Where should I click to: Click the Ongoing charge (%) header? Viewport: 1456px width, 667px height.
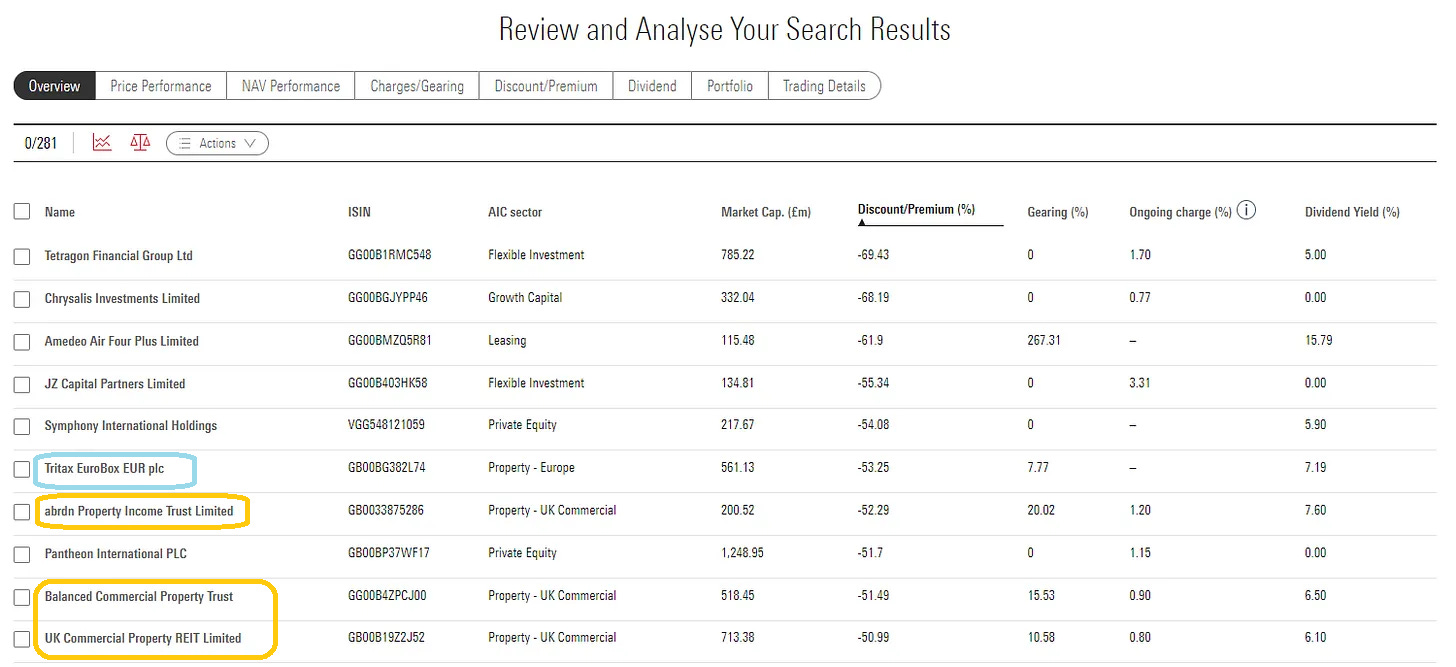coord(1181,212)
